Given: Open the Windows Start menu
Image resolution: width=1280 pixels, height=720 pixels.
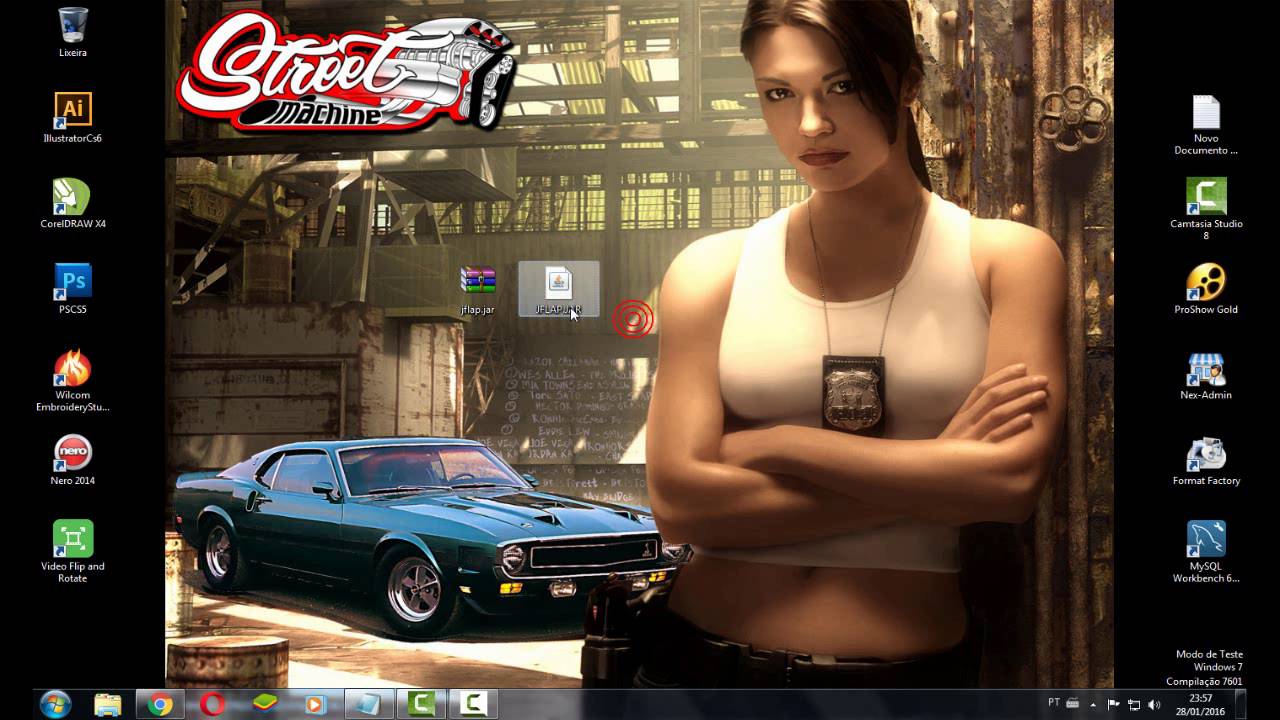Looking at the screenshot, I should (x=55, y=704).
